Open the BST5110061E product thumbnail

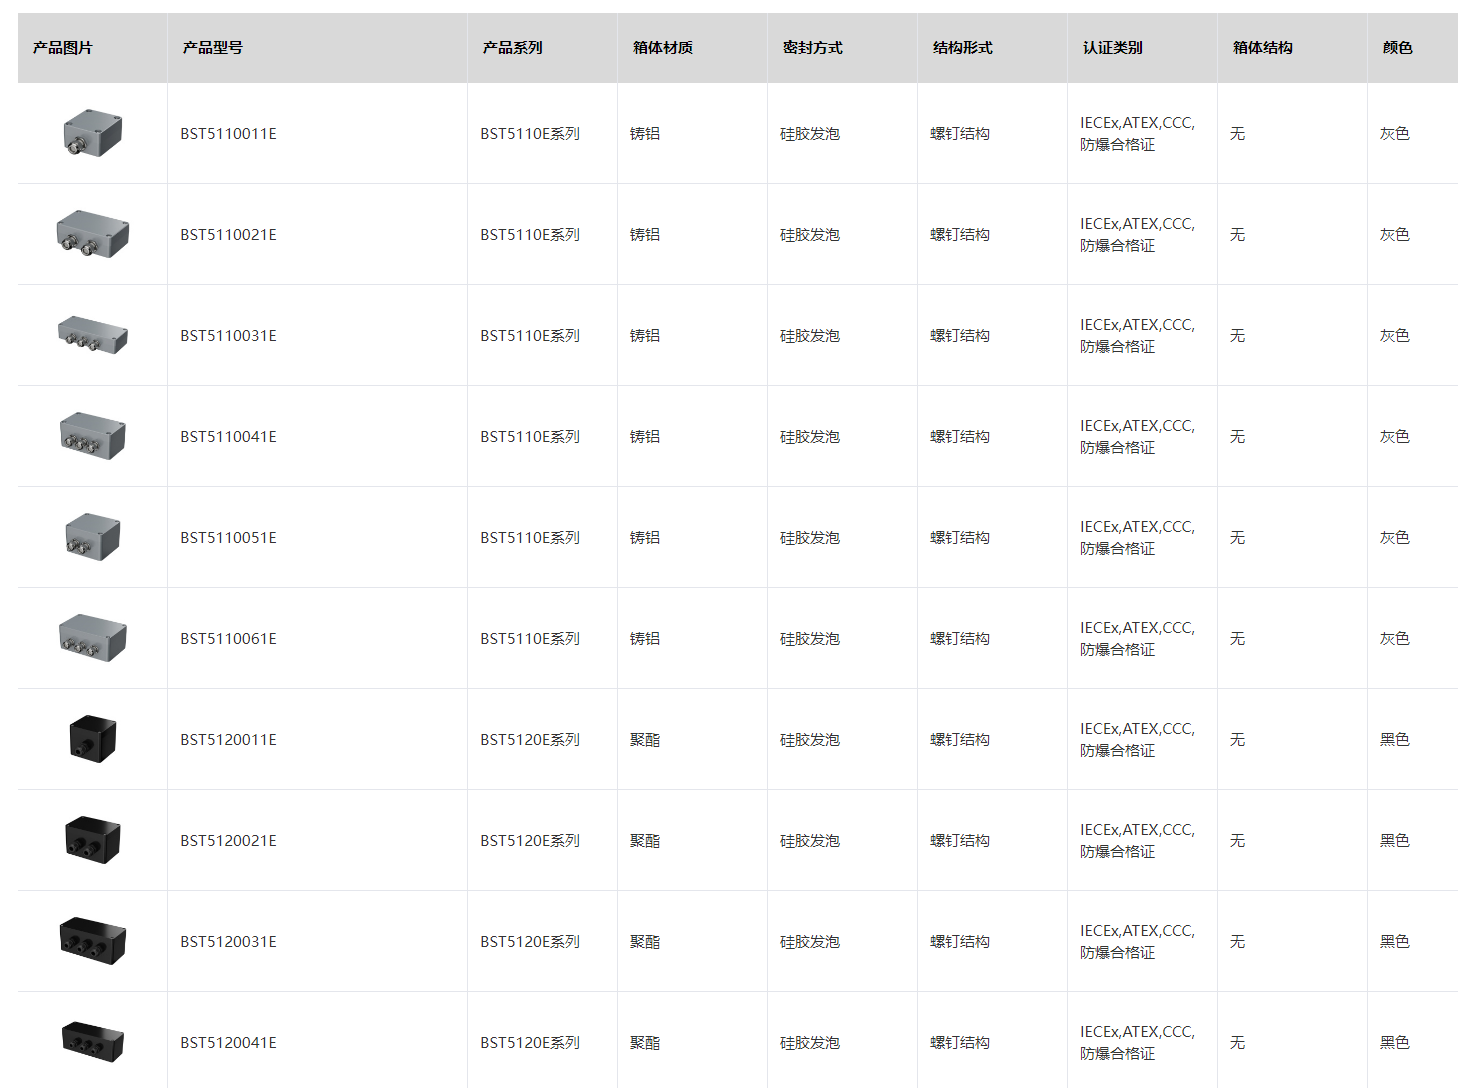tap(92, 638)
